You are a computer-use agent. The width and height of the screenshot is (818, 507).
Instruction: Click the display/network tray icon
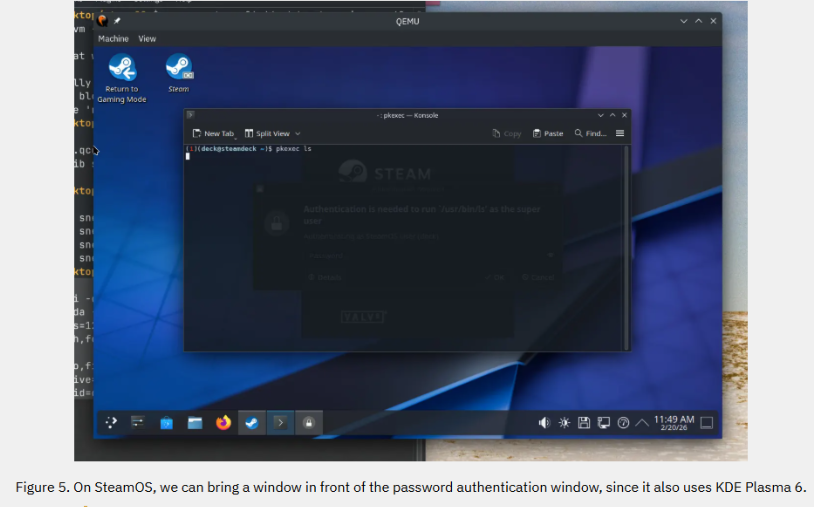click(x=604, y=422)
